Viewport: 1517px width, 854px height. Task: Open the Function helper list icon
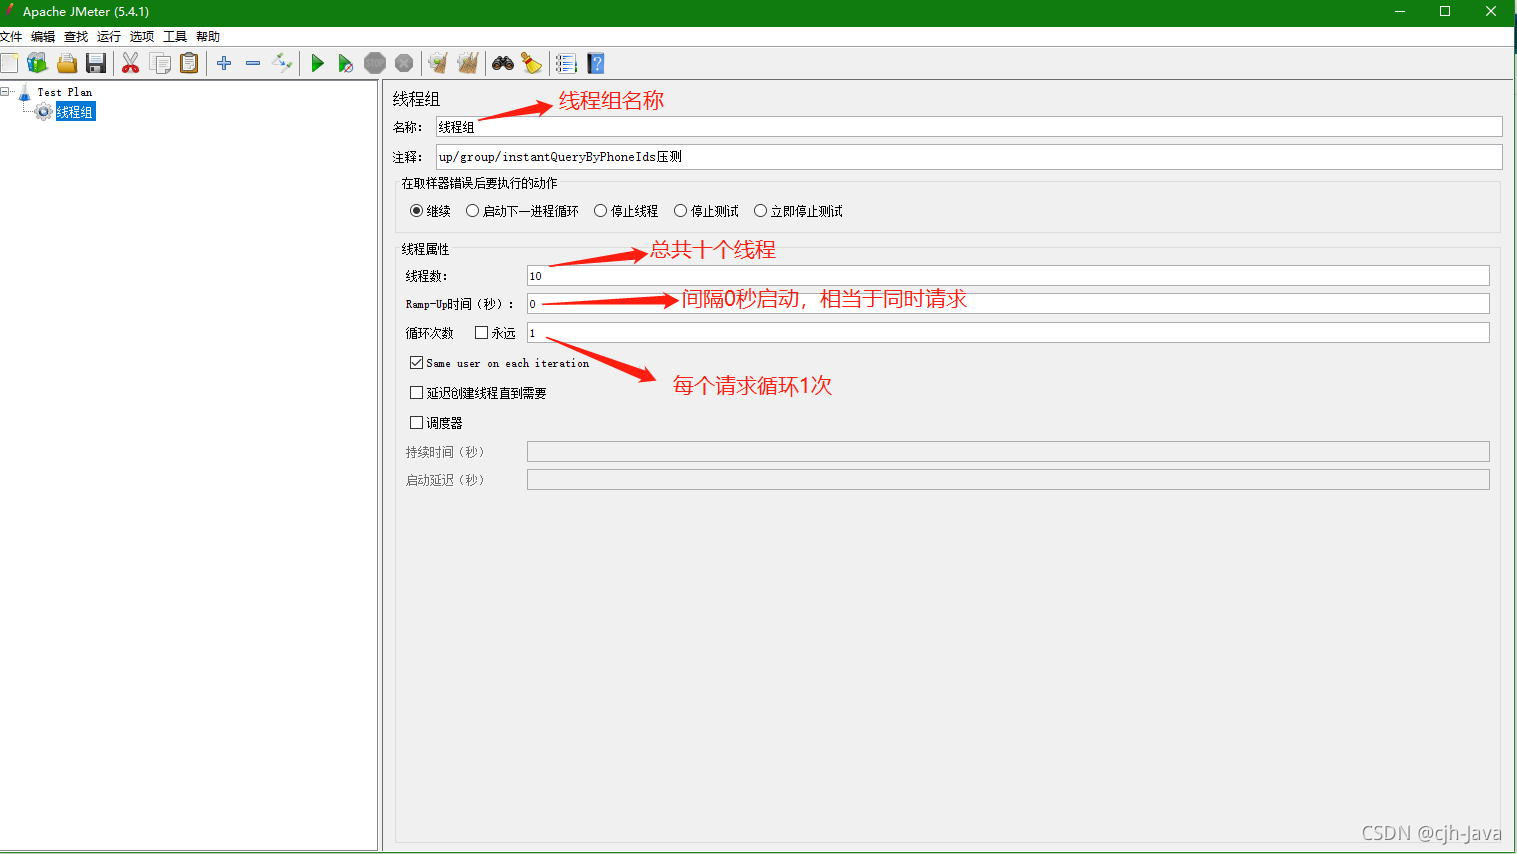click(566, 64)
